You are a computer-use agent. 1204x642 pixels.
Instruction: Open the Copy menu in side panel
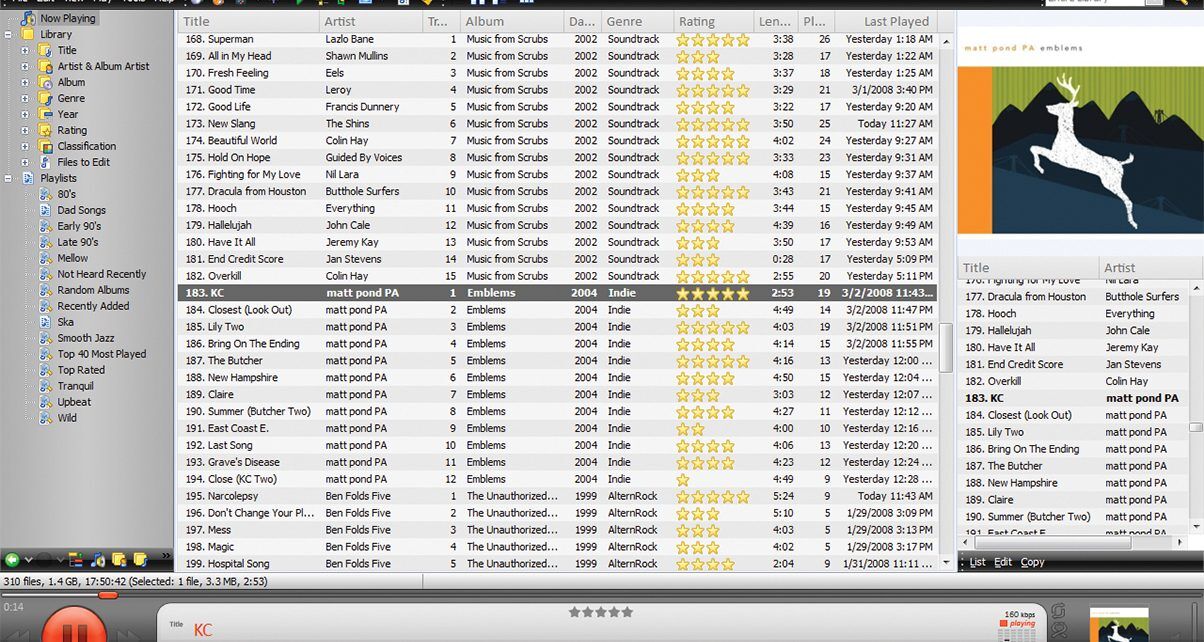(x=1032, y=562)
